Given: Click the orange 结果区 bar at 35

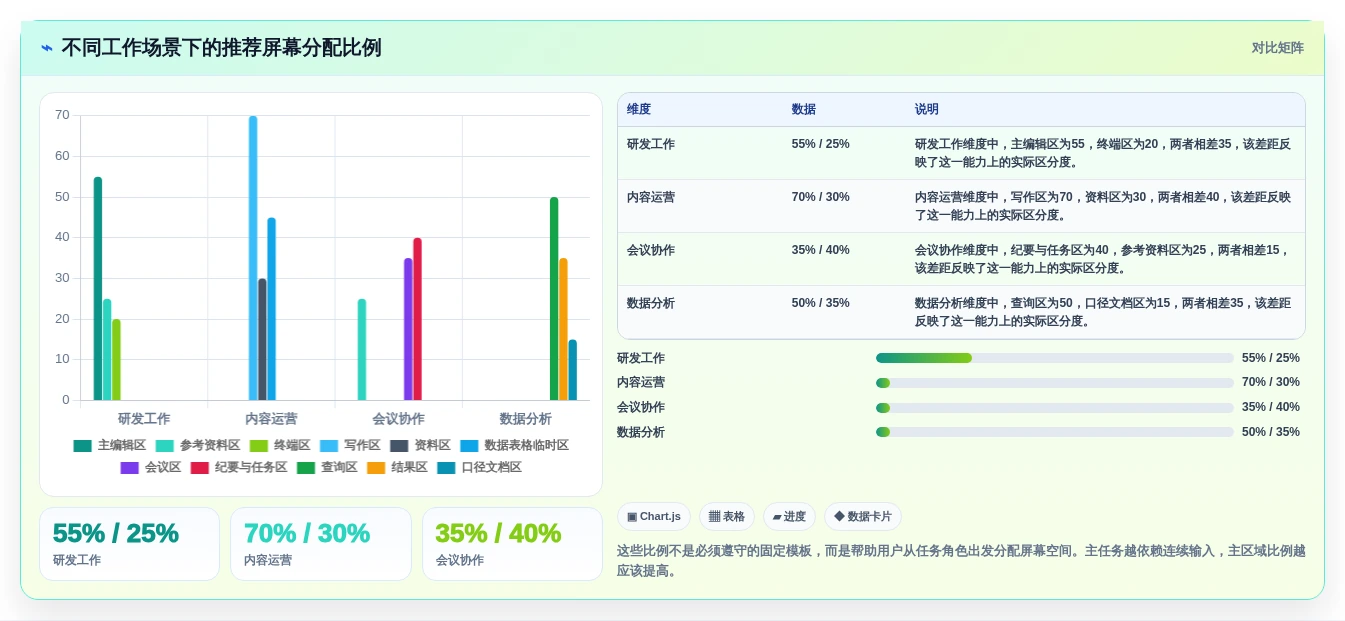Looking at the screenshot, I should click(563, 329).
